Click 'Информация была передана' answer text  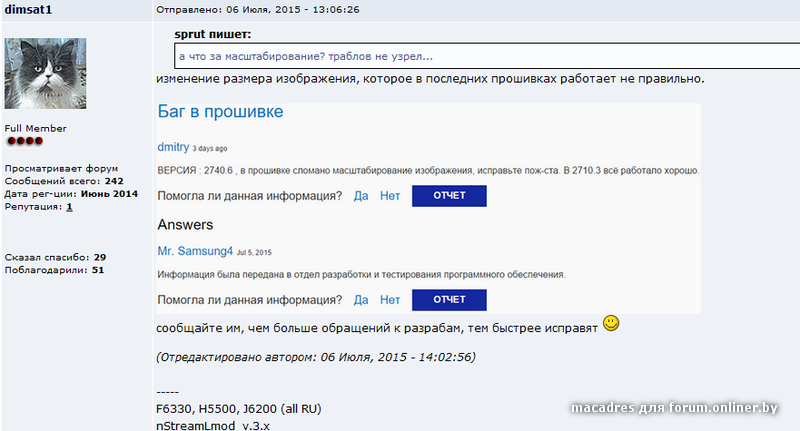click(x=361, y=274)
